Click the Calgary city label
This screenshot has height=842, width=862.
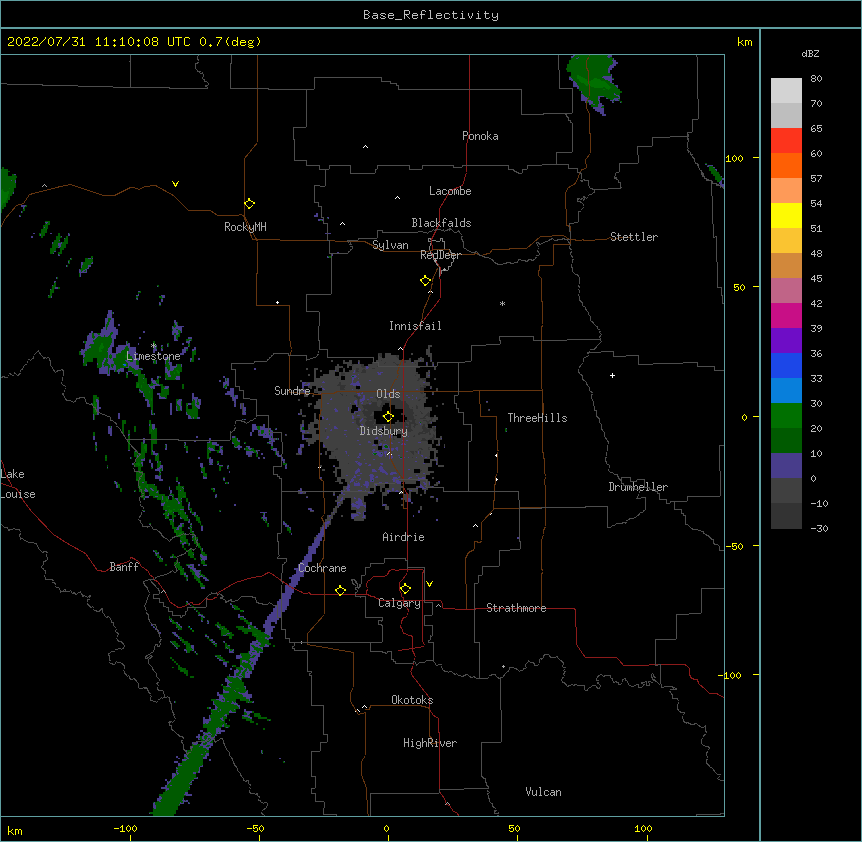click(400, 603)
